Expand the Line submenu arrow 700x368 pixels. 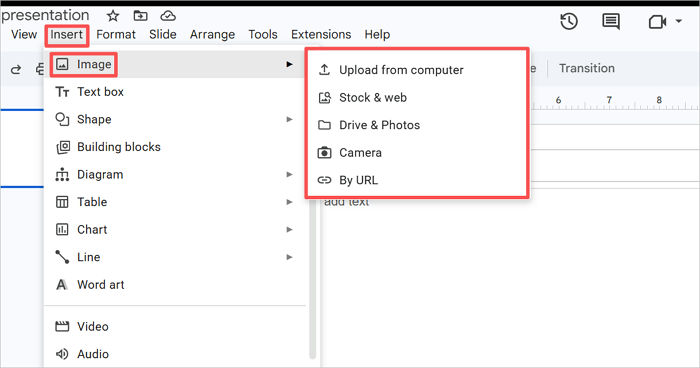289,257
